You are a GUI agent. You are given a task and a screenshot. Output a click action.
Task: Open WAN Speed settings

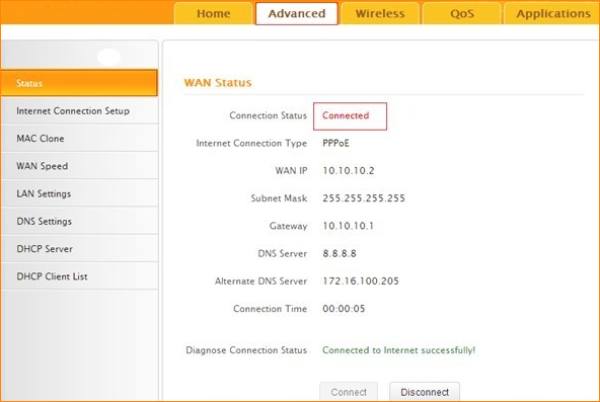(79, 166)
